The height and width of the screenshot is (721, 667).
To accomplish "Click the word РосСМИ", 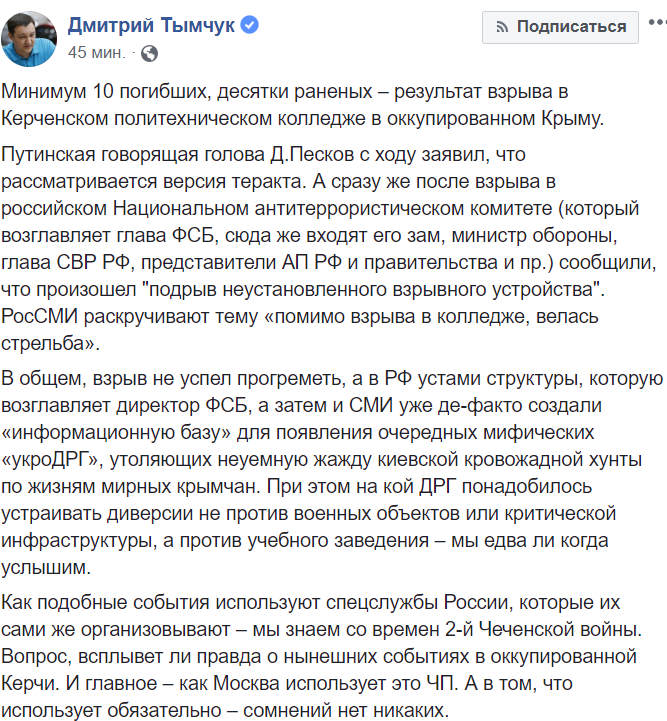I will click(40, 317).
